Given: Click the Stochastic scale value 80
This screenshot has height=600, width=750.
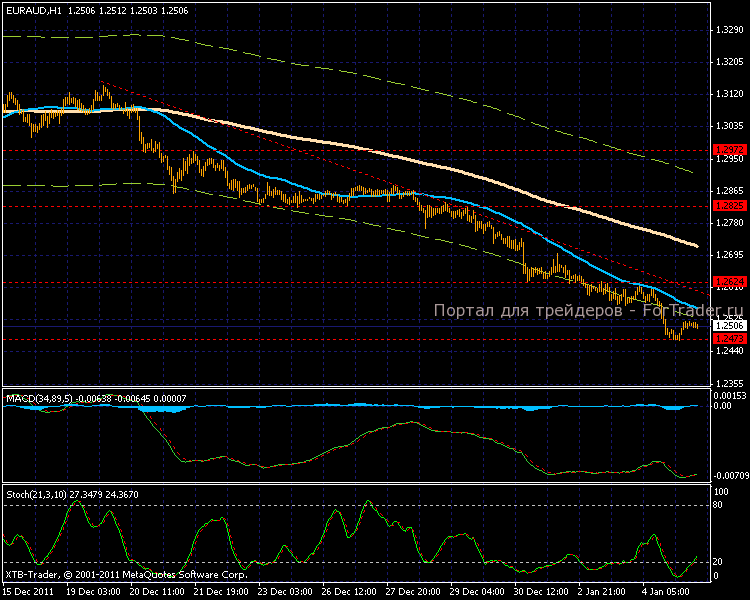Looking at the screenshot, I should tap(718, 506).
